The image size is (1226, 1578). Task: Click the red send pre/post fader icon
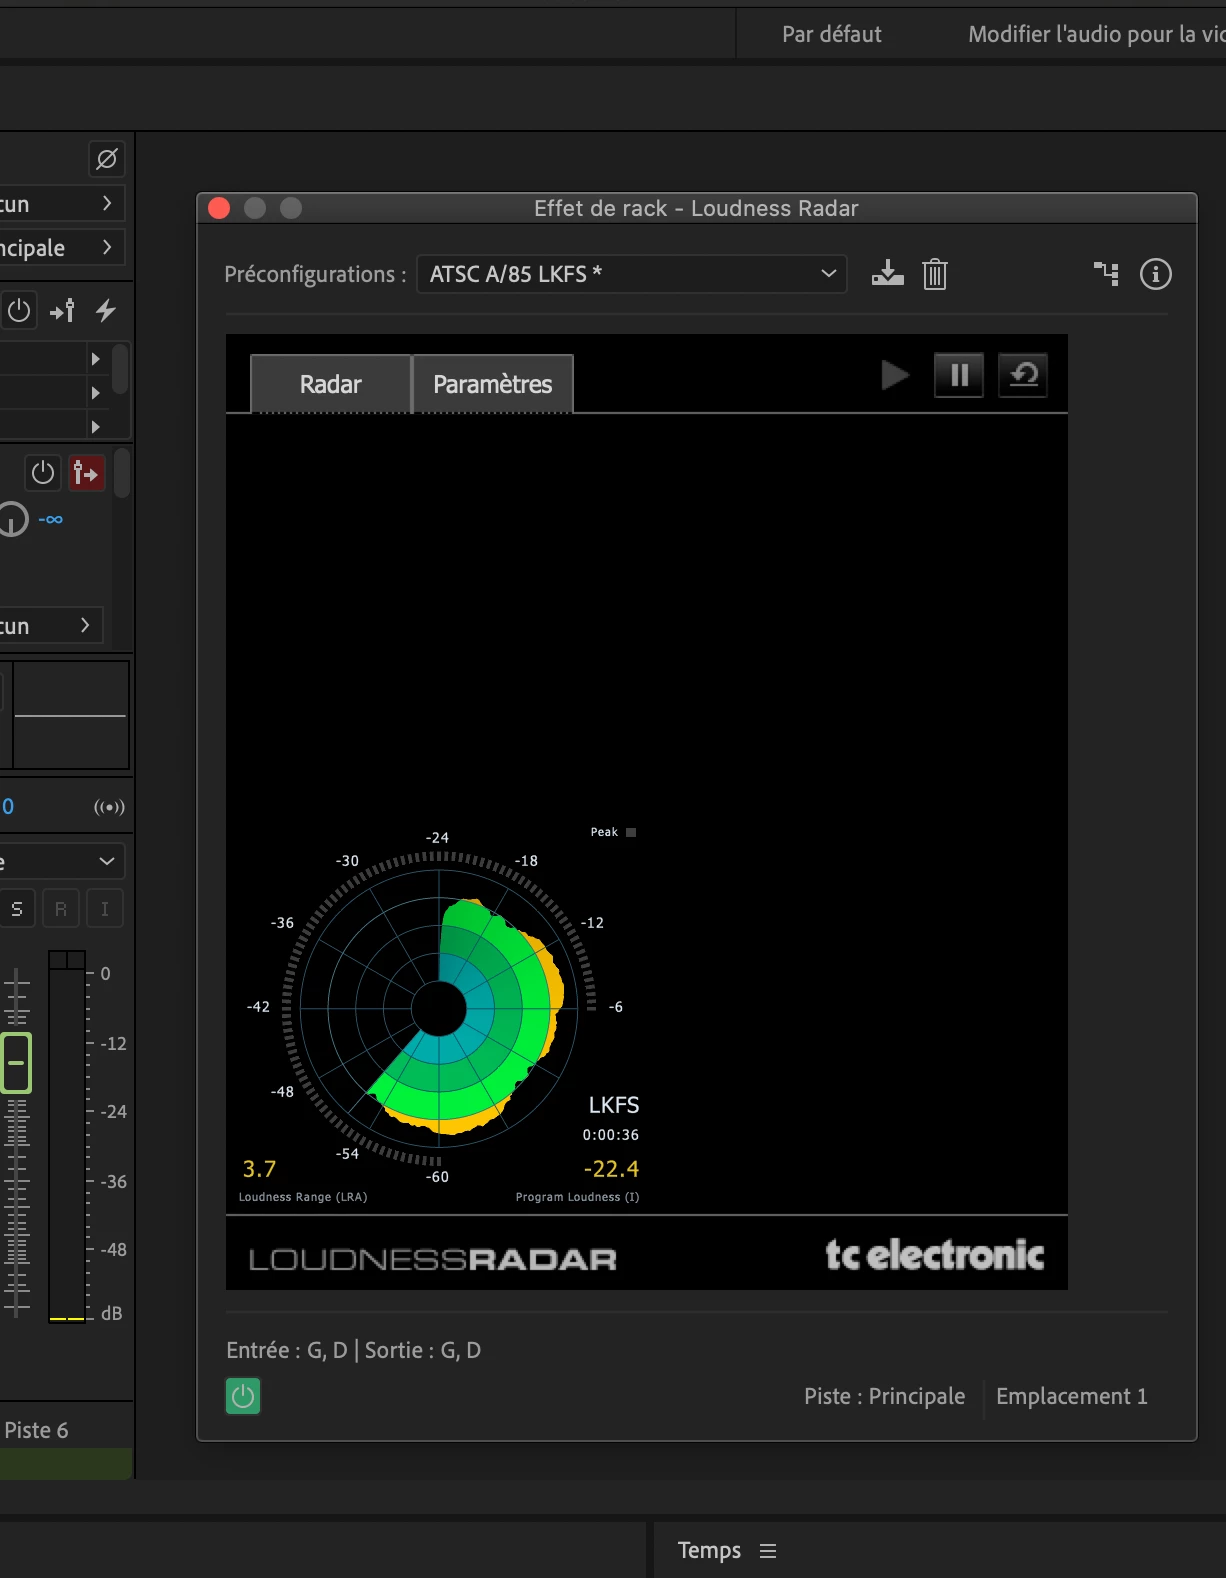tap(87, 473)
